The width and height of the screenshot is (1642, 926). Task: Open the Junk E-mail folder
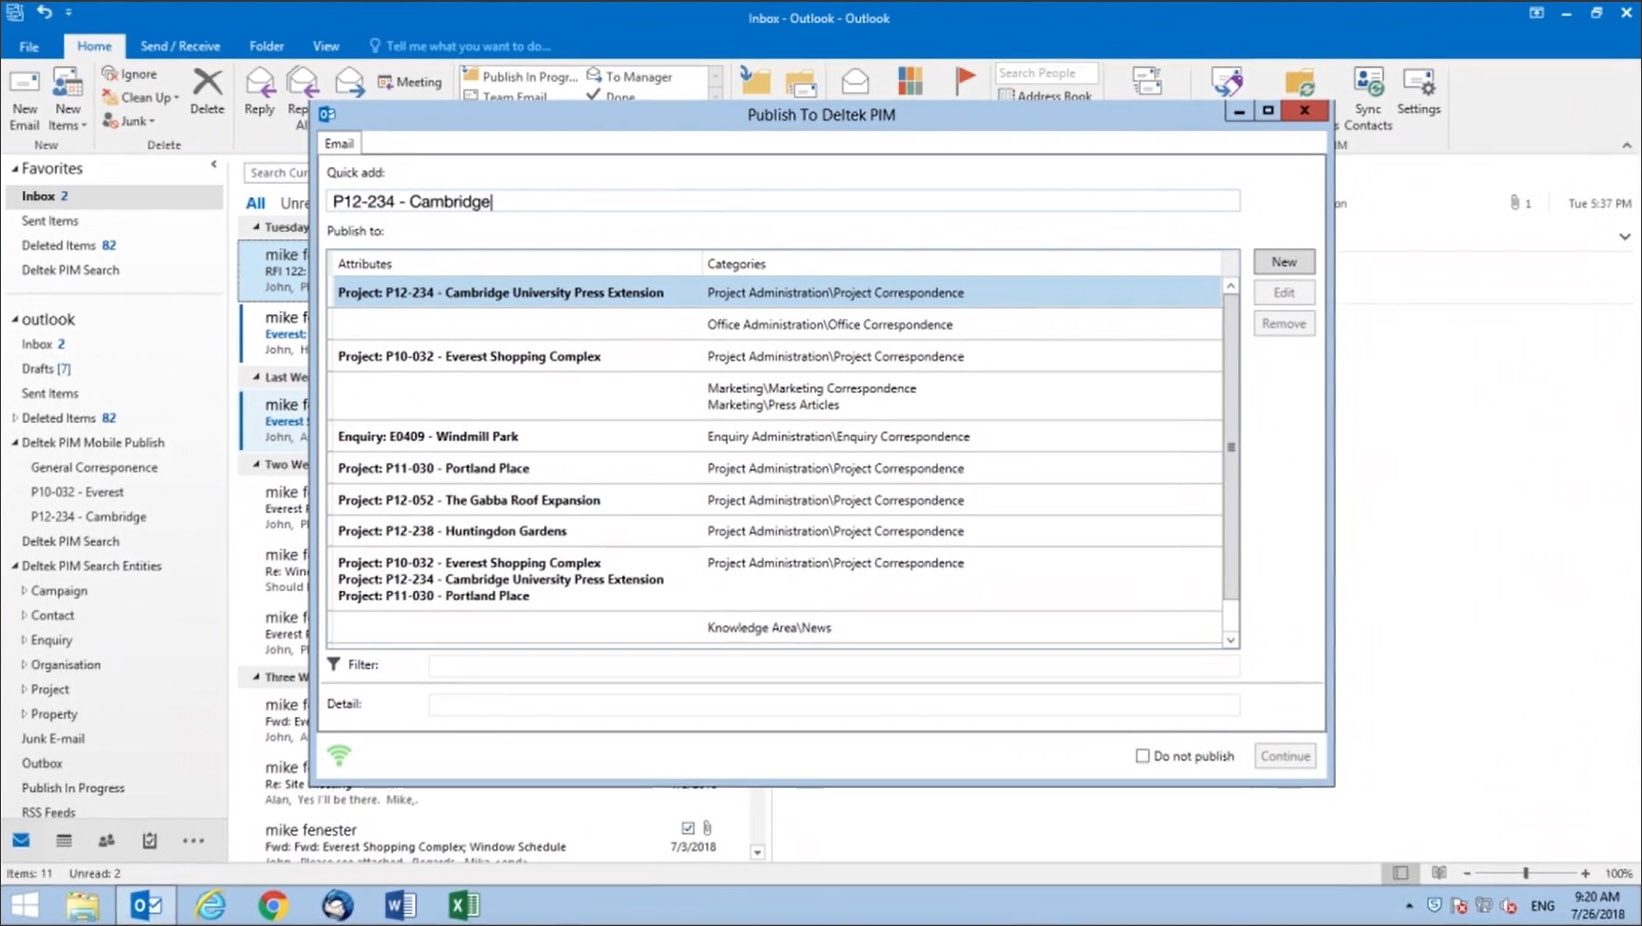tap(53, 738)
